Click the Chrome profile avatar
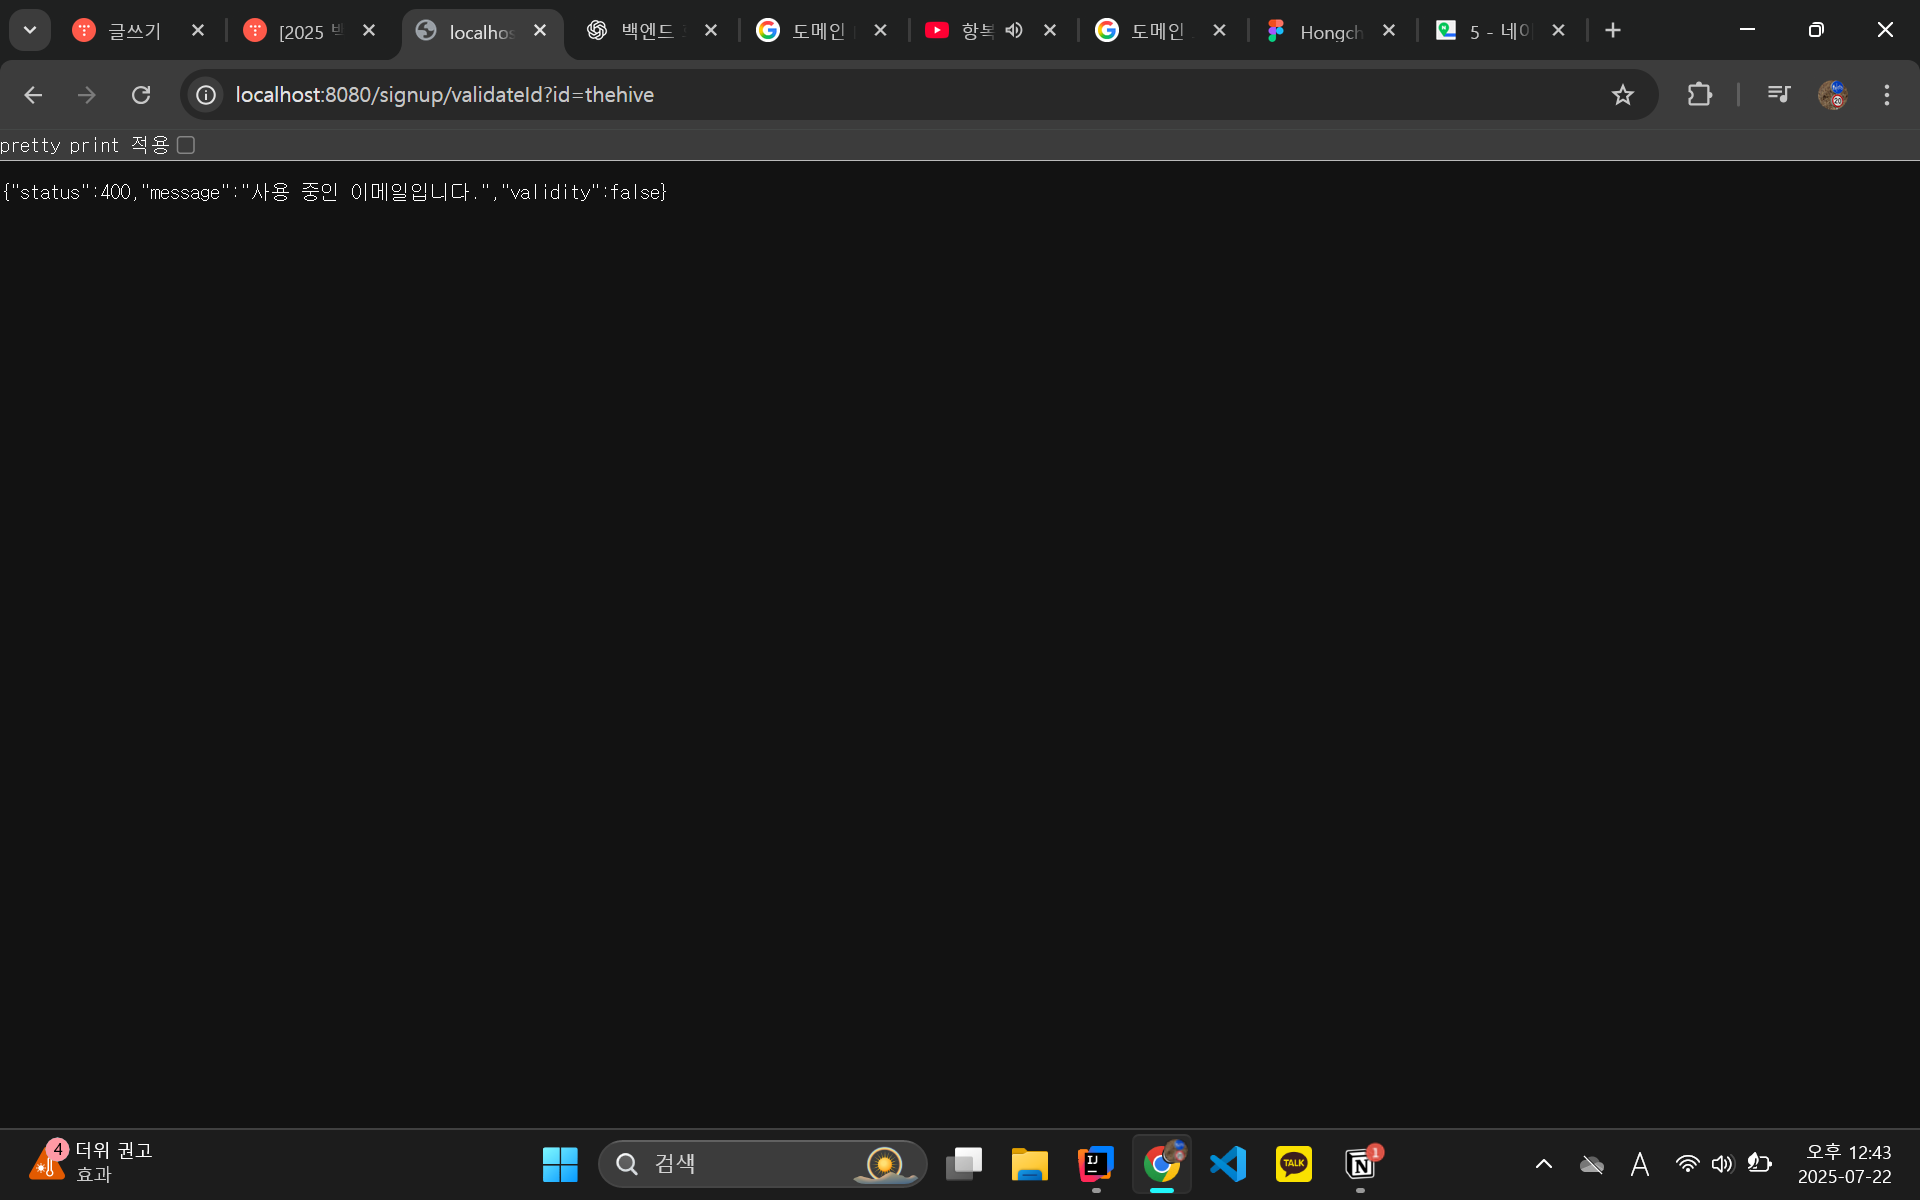This screenshot has height=1200, width=1920. tap(1832, 95)
